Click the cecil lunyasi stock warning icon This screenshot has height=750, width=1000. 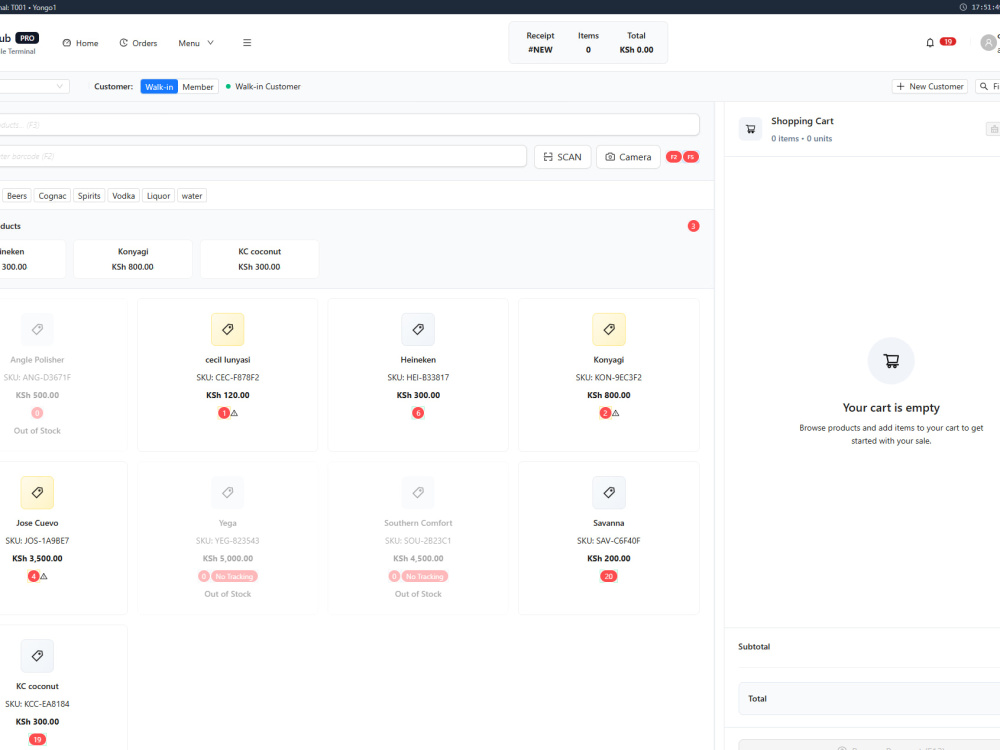point(235,413)
